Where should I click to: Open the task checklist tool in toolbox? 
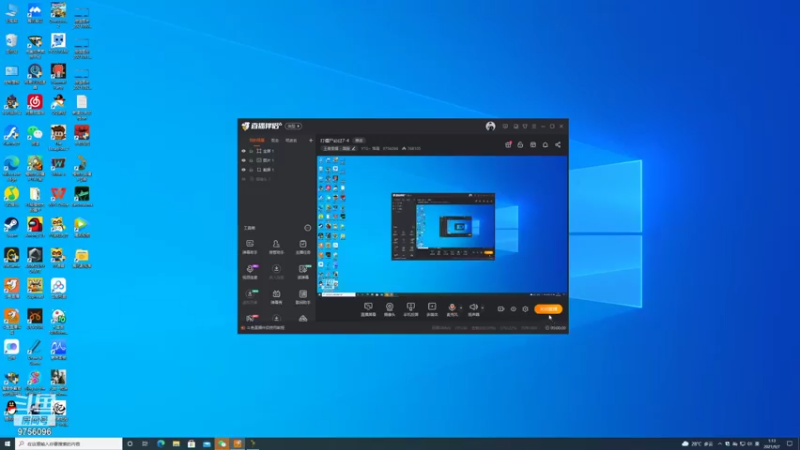point(303,246)
